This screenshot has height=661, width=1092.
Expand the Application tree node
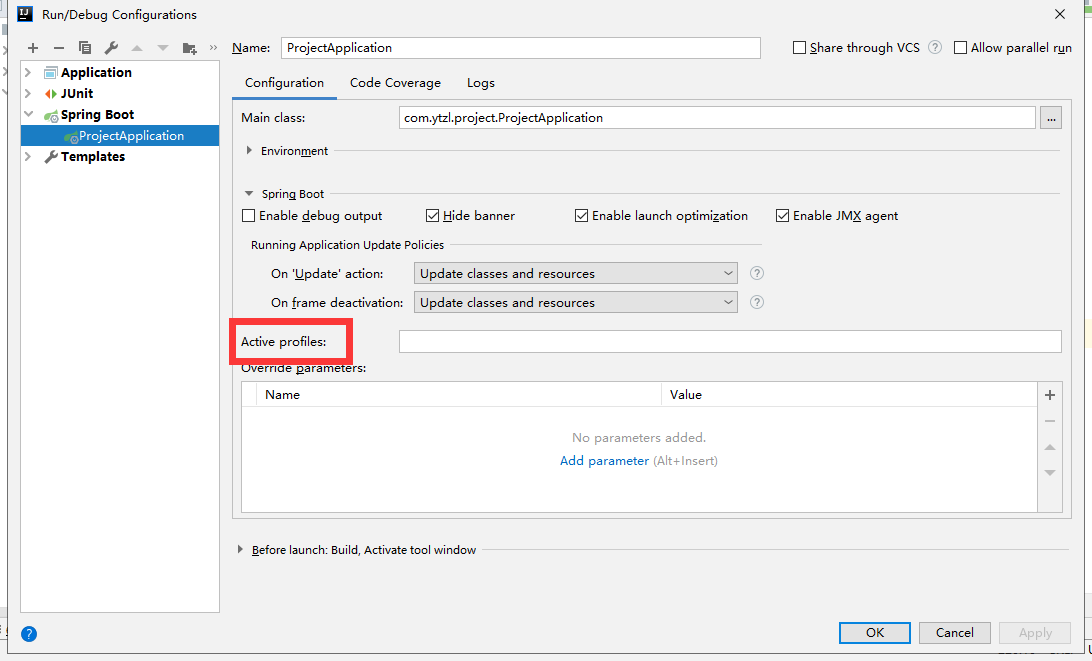pos(28,72)
